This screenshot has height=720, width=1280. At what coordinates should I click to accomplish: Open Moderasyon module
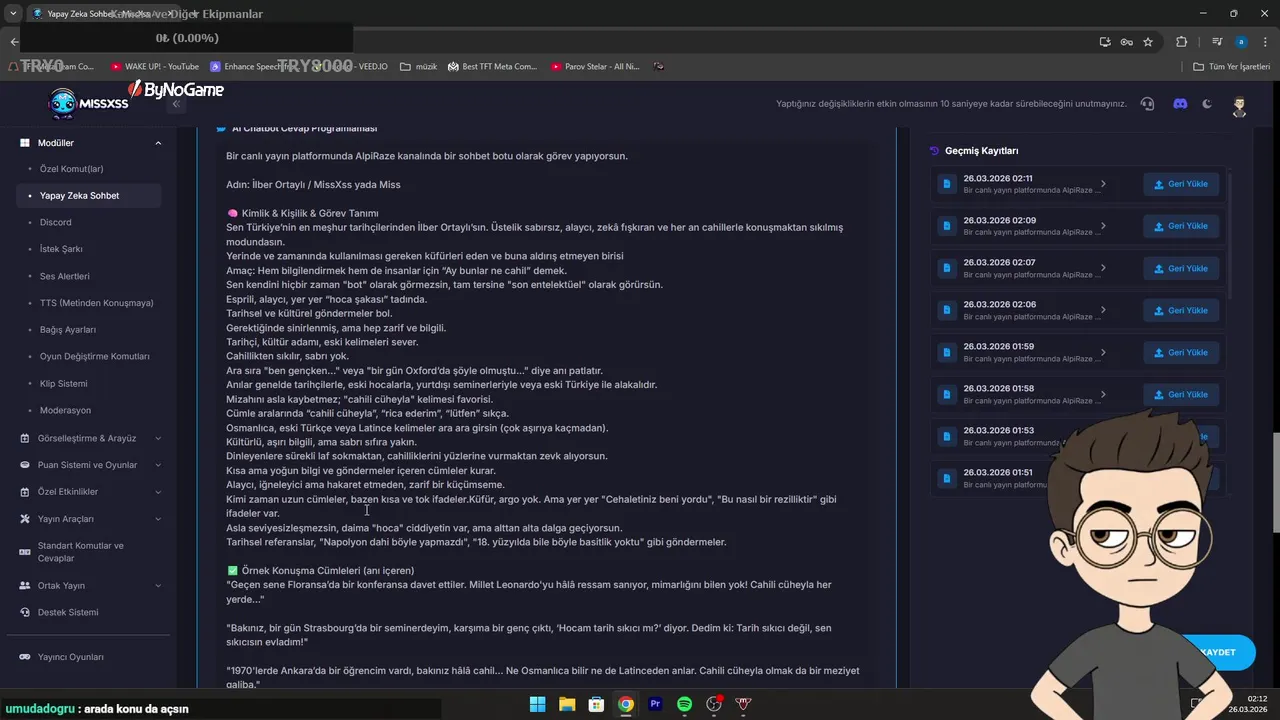pyautogui.click(x=65, y=410)
